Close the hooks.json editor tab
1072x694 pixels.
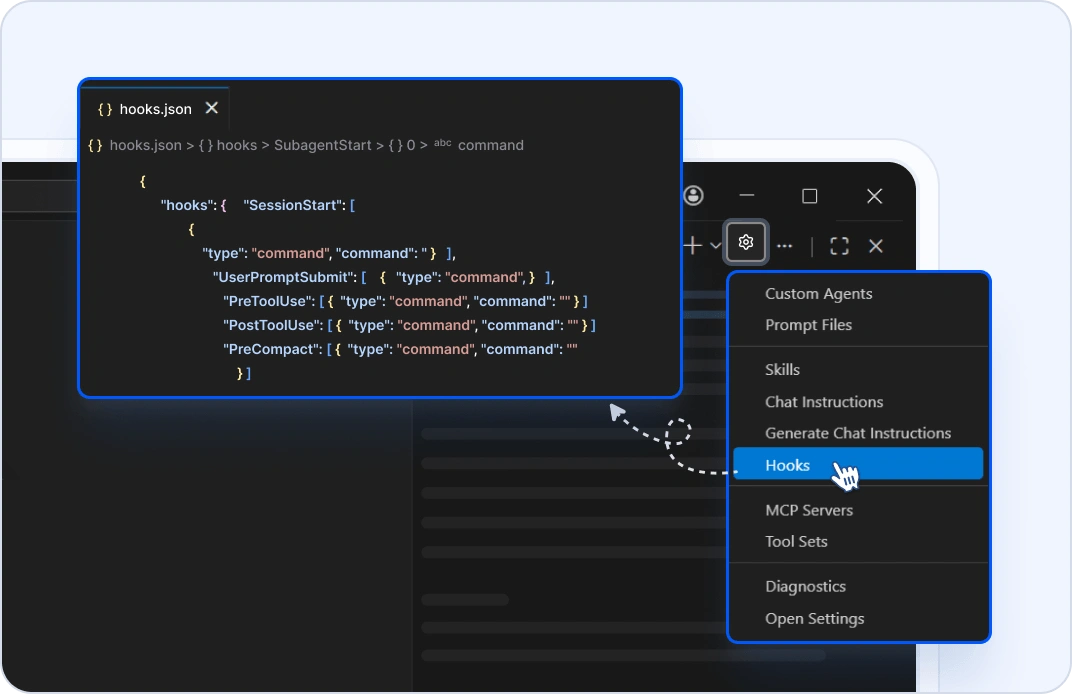211,108
